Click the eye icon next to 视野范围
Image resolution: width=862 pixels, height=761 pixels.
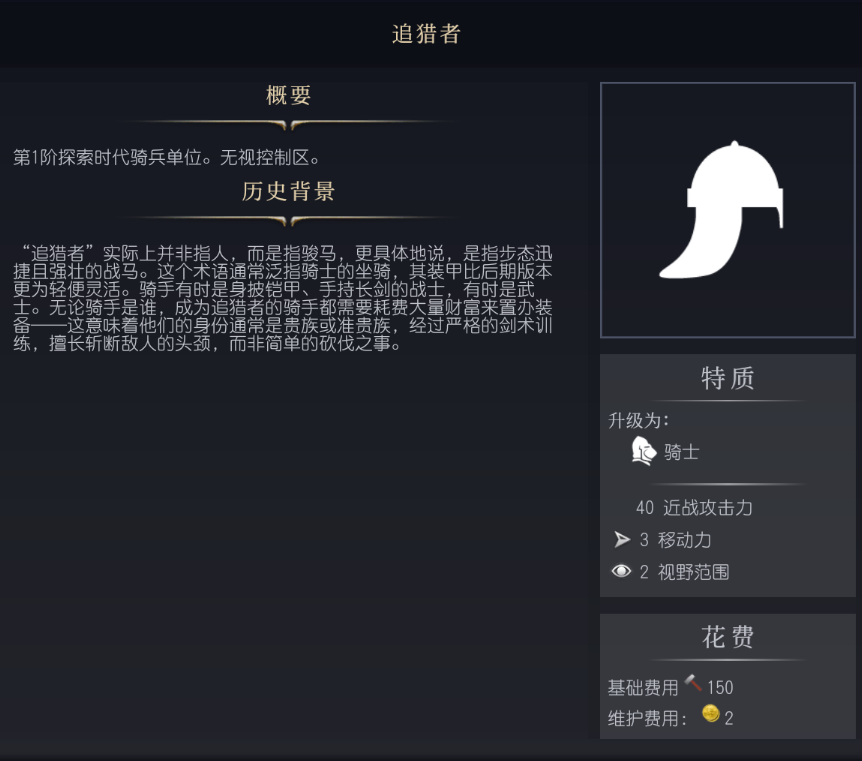tap(622, 572)
